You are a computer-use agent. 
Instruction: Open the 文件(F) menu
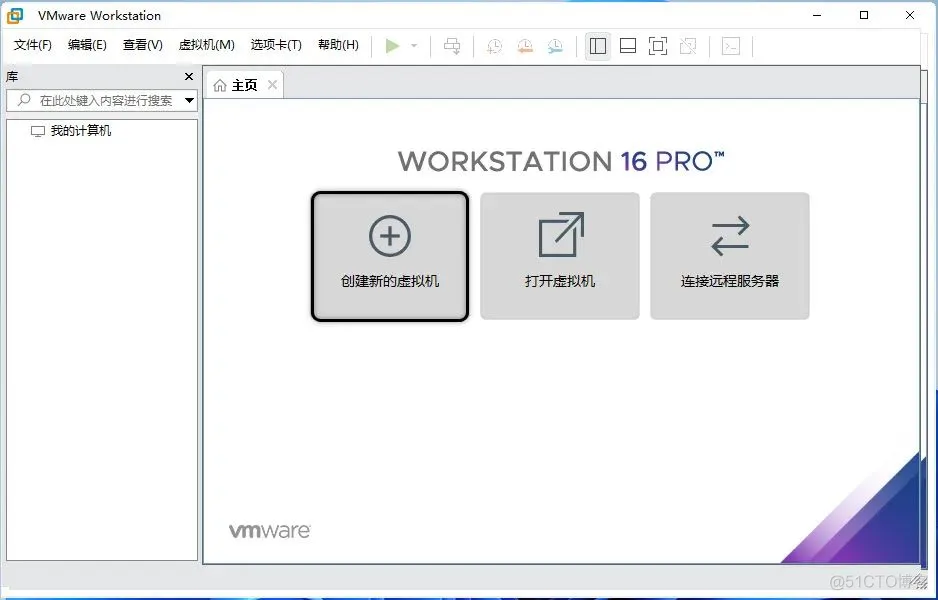tap(32, 45)
